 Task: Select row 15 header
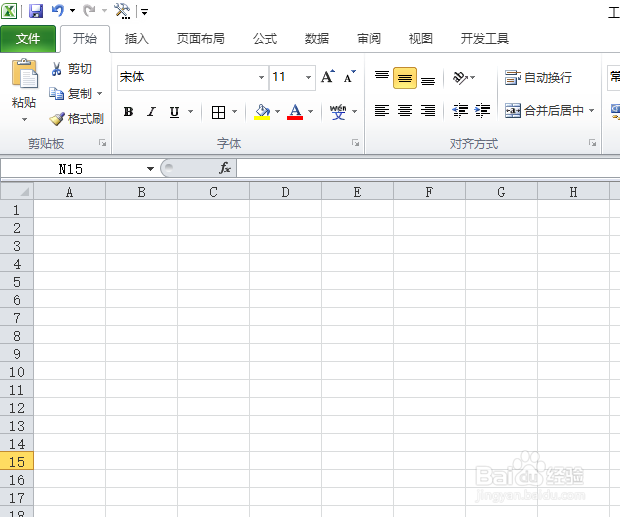(17, 462)
